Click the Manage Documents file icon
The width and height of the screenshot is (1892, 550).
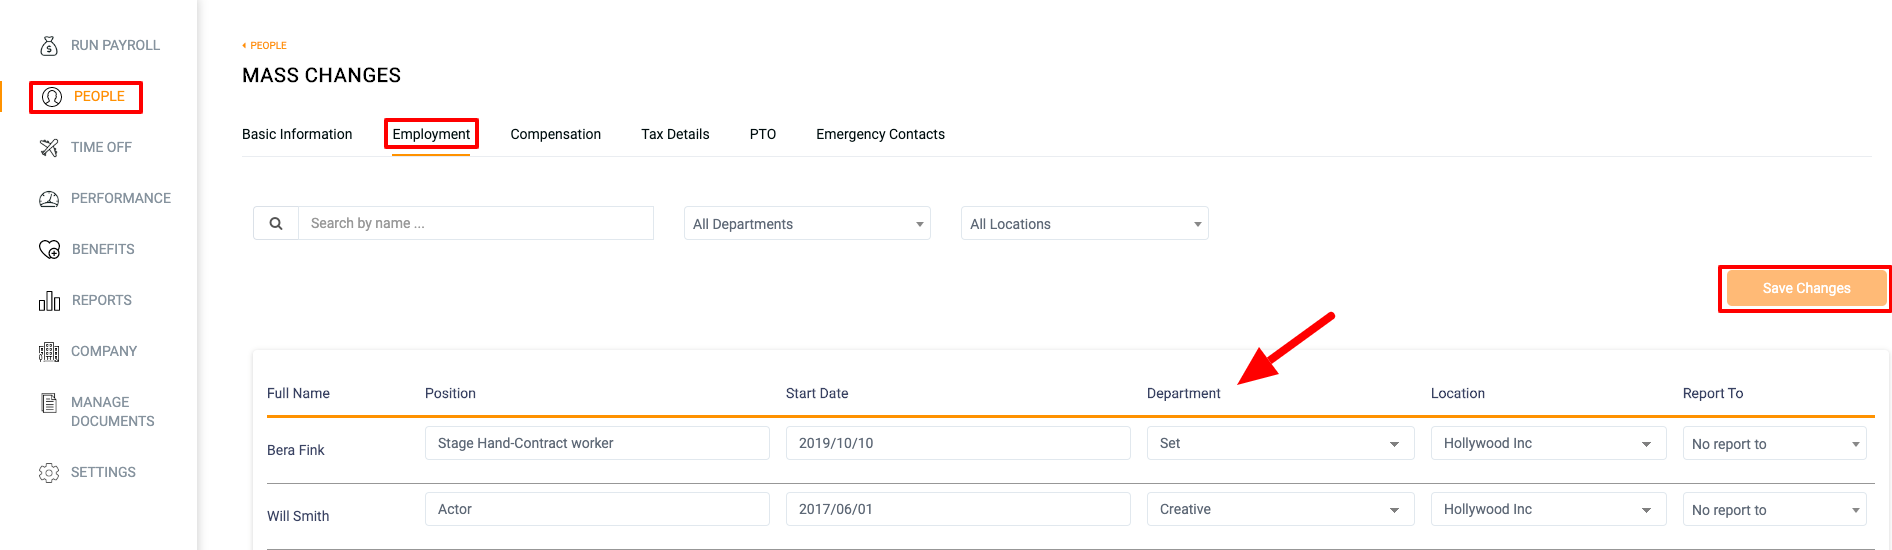49,403
